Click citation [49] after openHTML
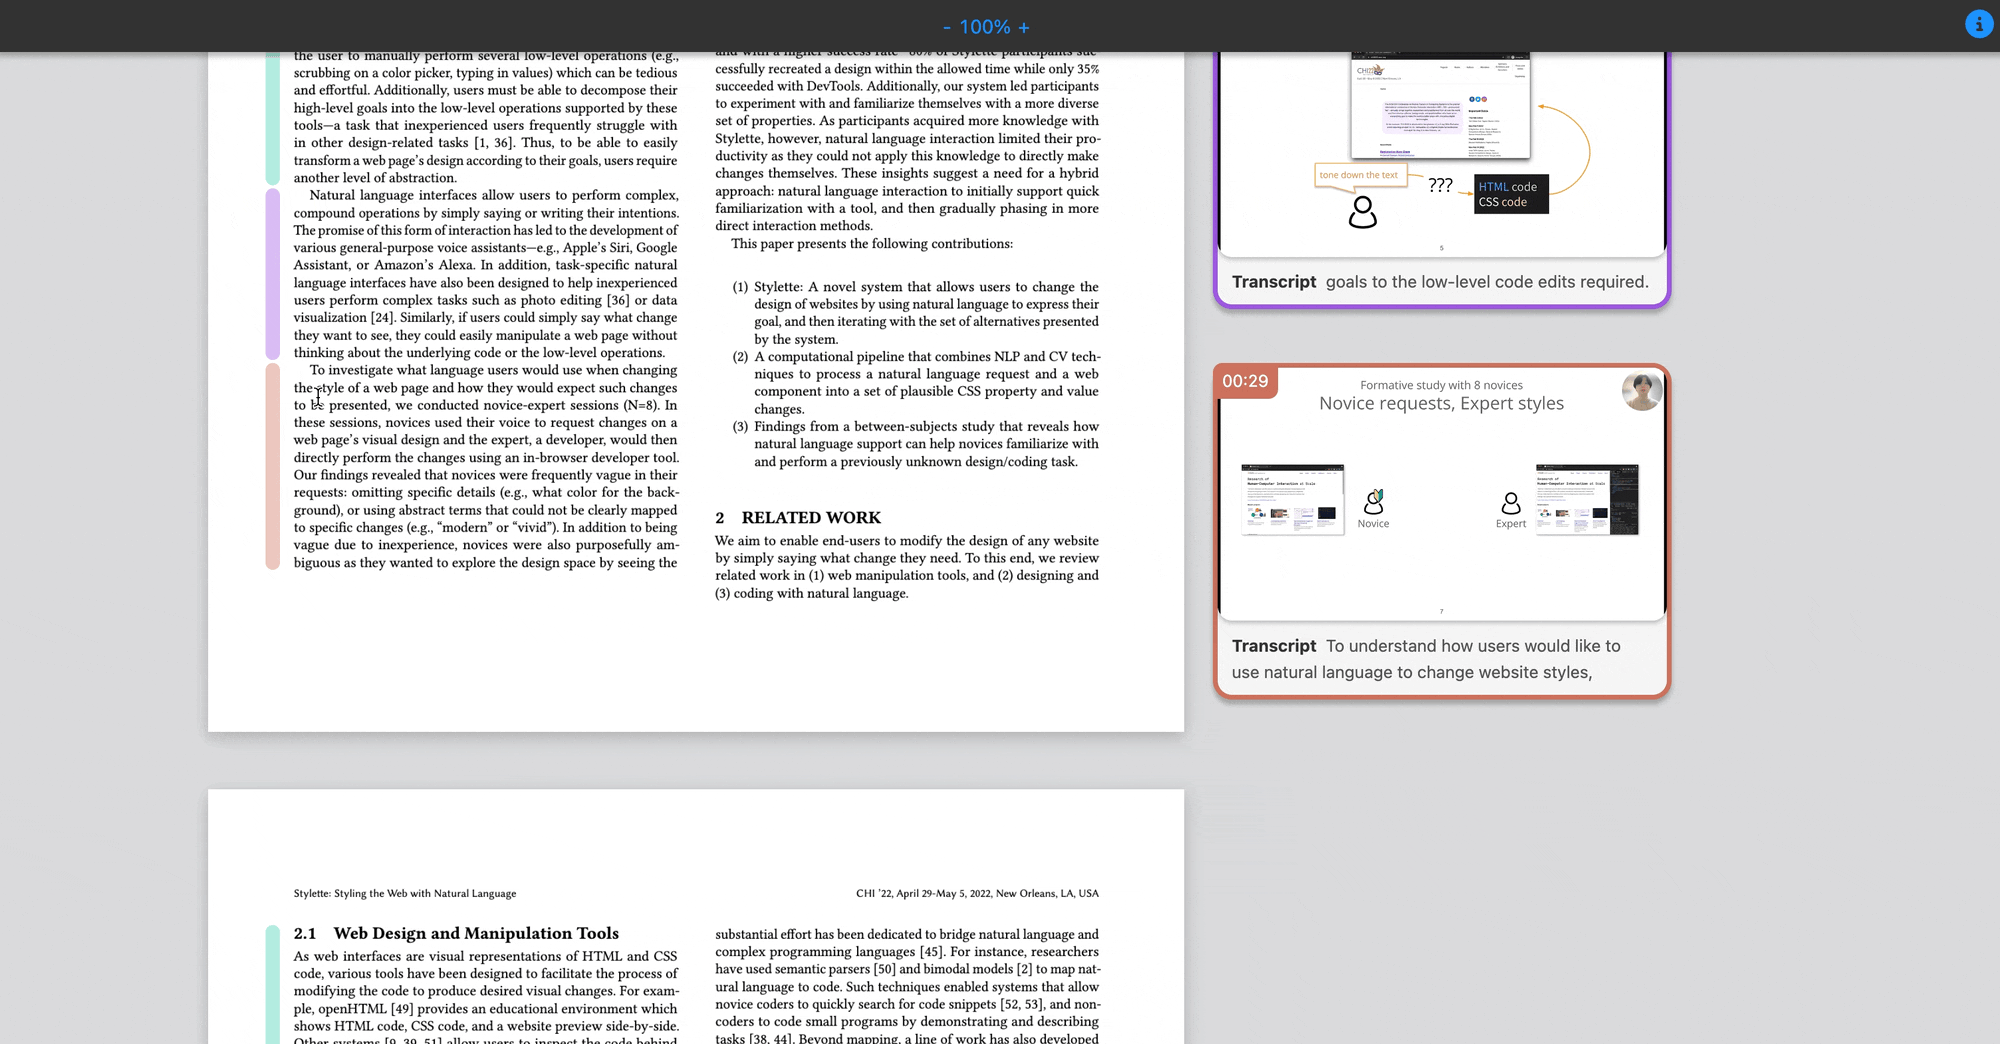 [402, 1009]
